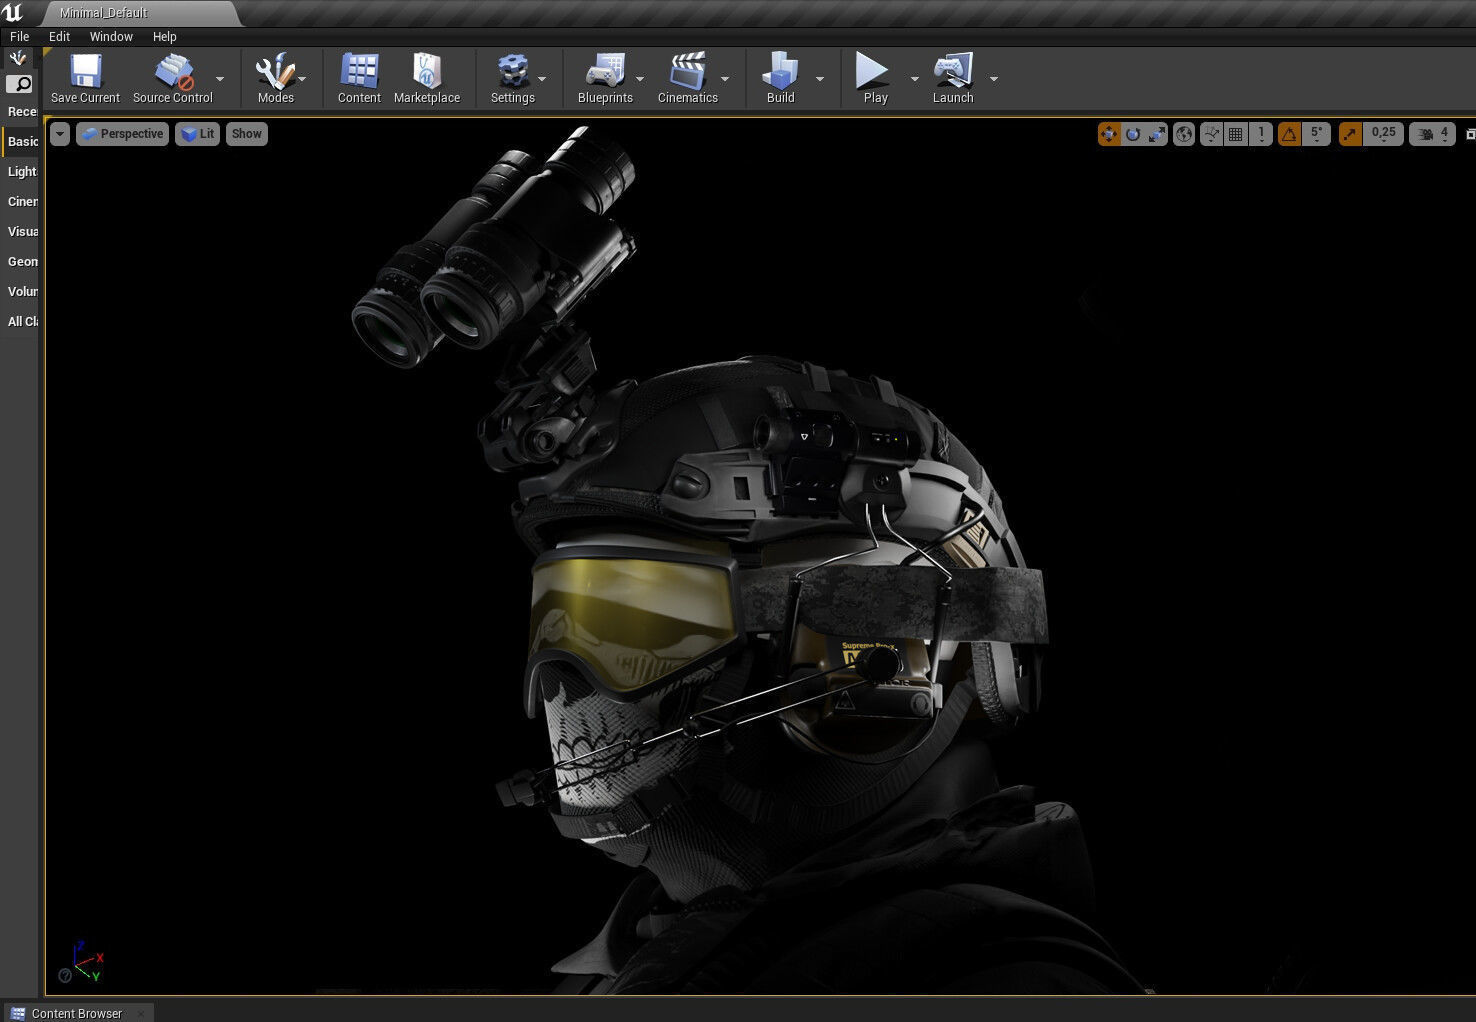This screenshot has height=1022, width=1476.
Task: Open the Settings gears icon
Action: click(512, 71)
